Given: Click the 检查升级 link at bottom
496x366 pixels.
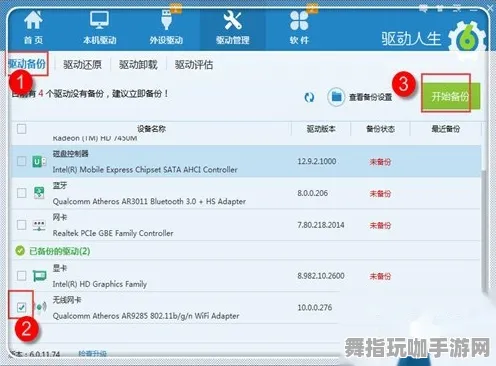Looking at the screenshot, I should point(92,354).
